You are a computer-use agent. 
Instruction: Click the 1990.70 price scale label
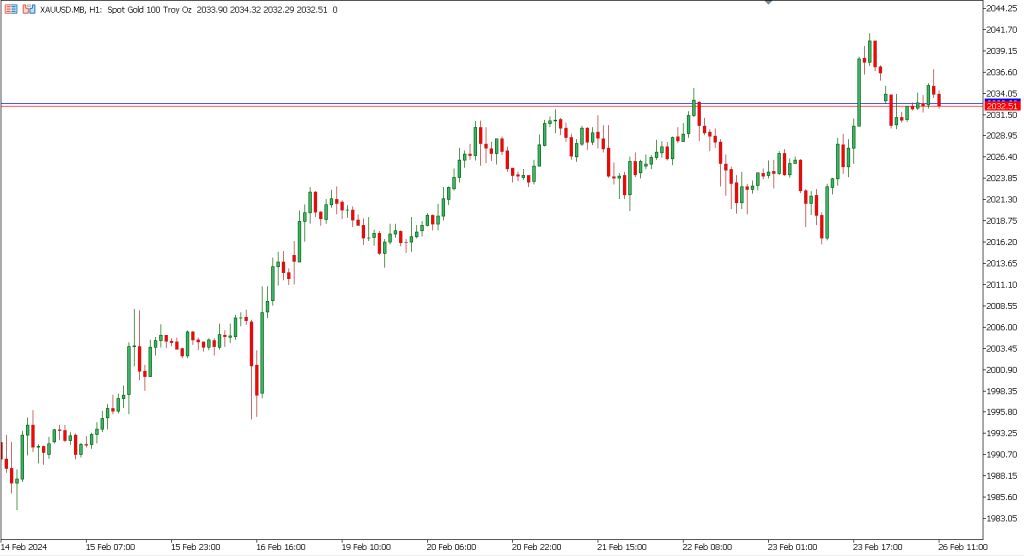click(1002, 454)
